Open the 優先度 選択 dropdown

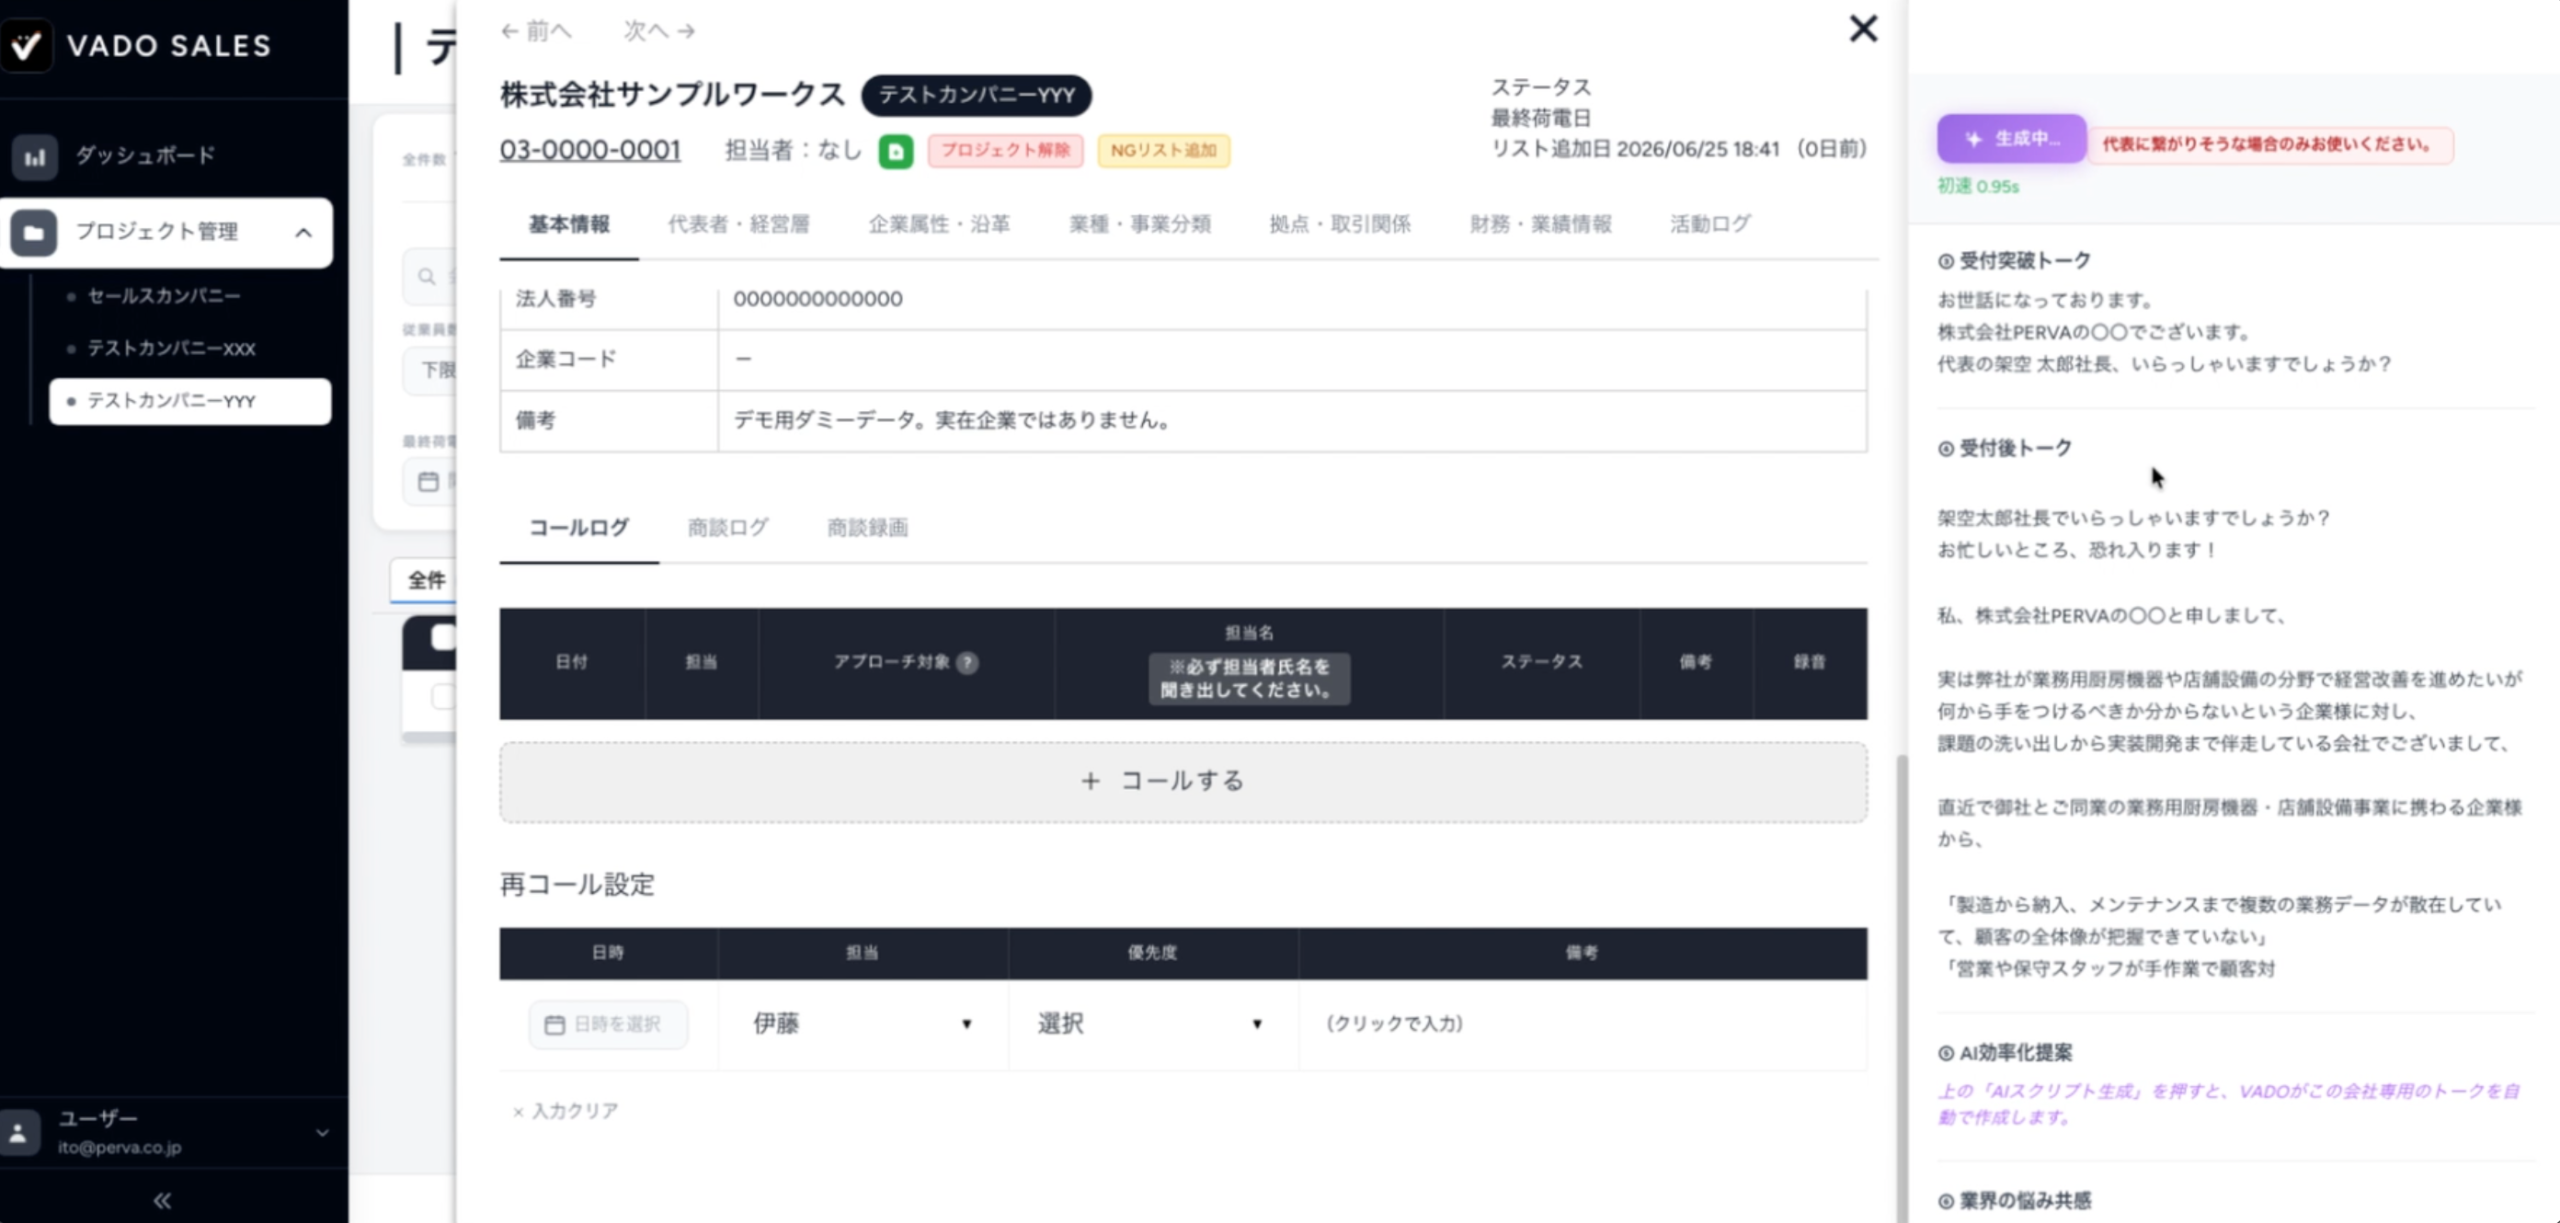click(1152, 1024)
